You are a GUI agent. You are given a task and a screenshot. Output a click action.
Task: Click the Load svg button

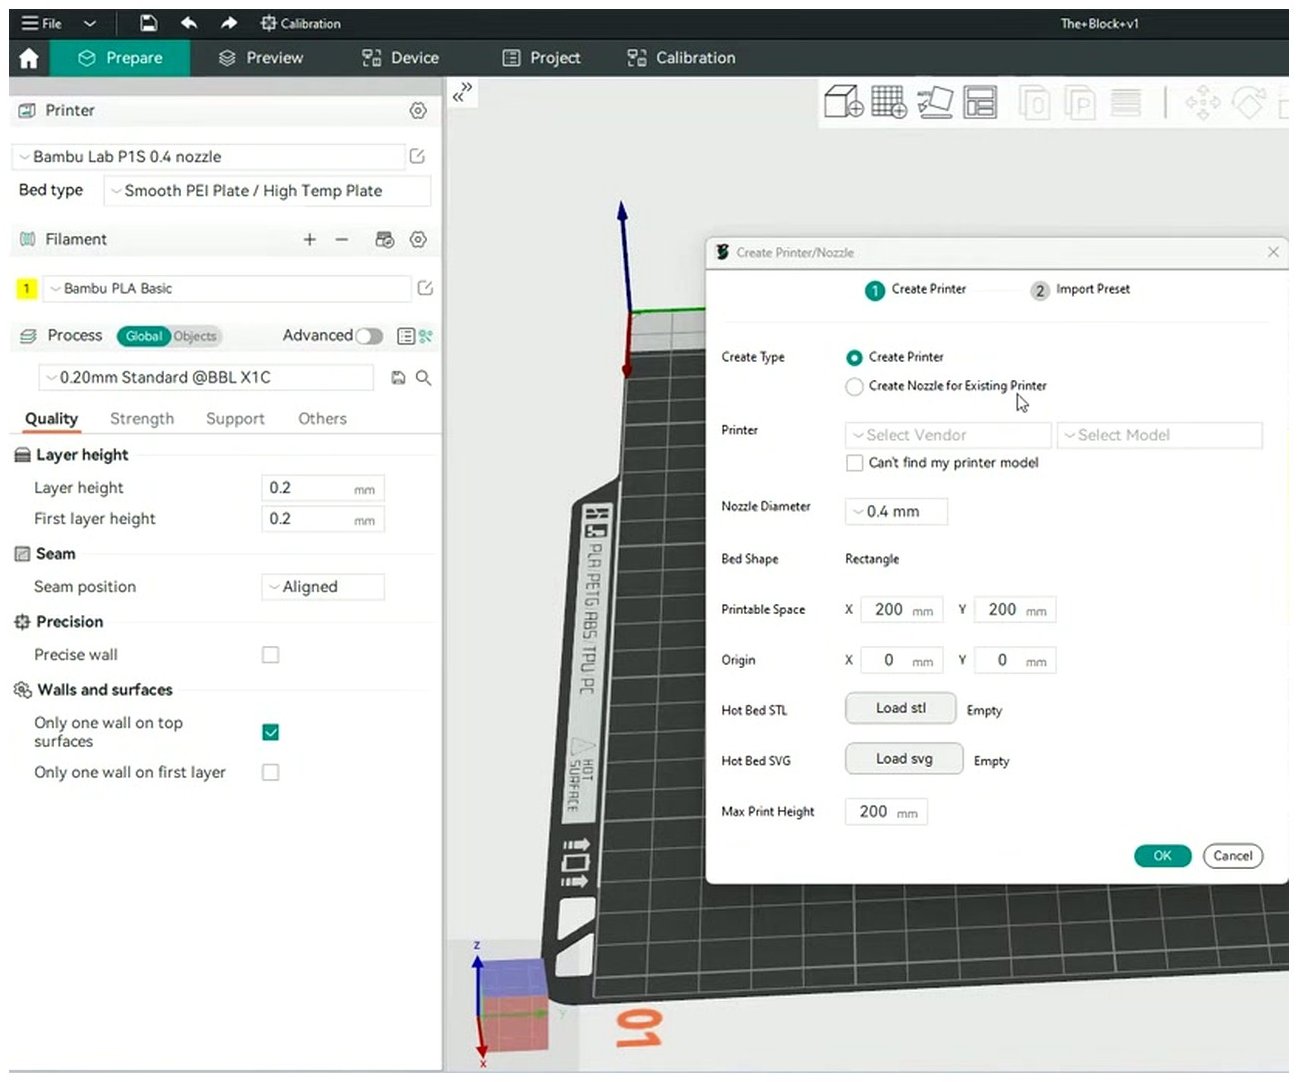pyautogui.click(x=904, y=759)
